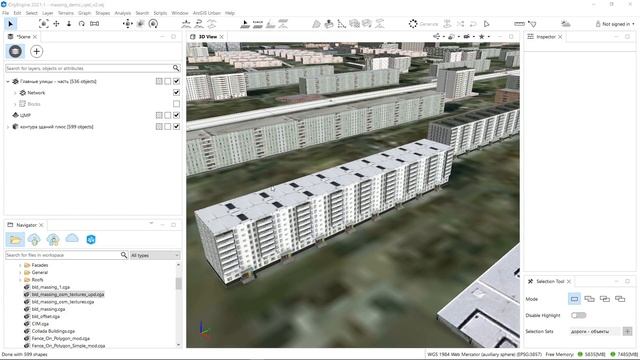Click the Play simulation arrow icon
The width and height of the screenshot is (640, 360).
point(486,24)
